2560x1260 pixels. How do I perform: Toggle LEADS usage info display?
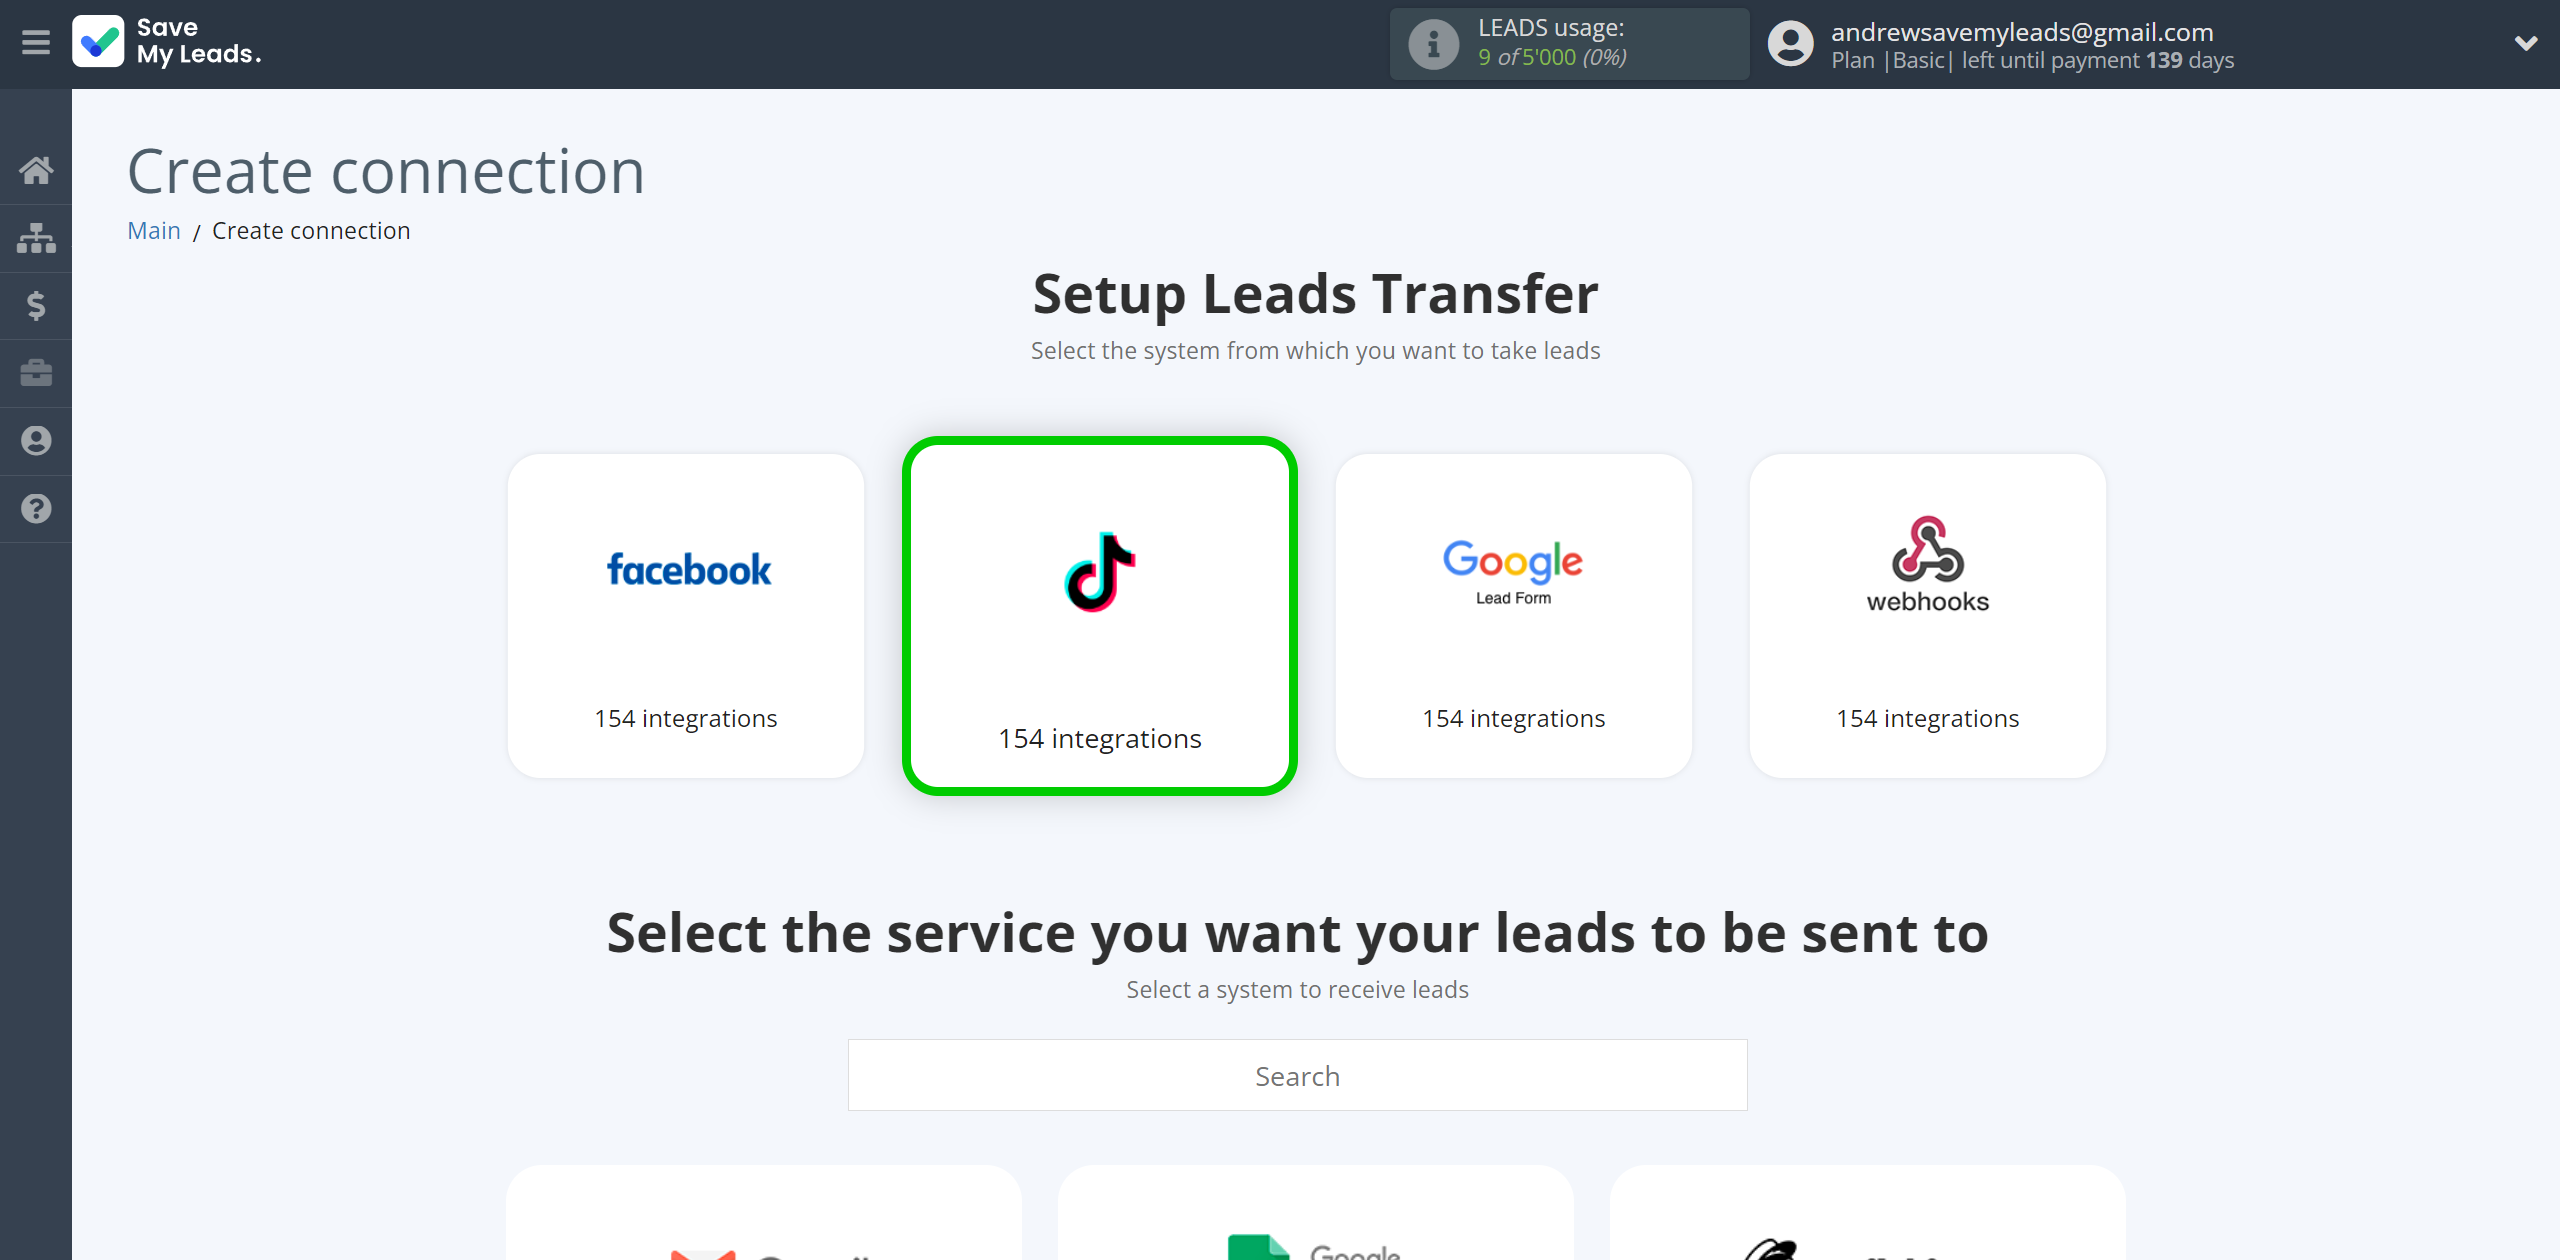(x=1429, y=42)
